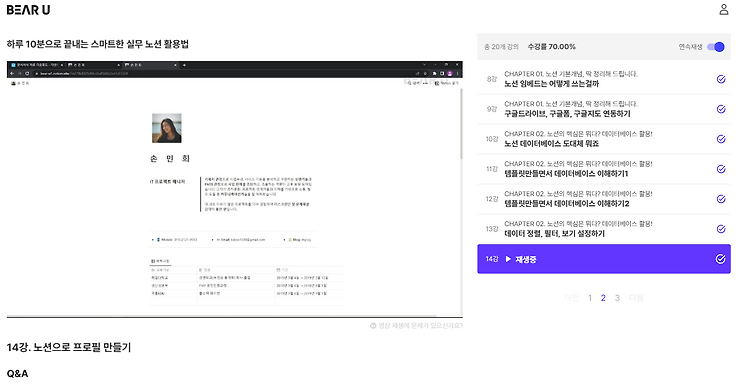
Task: Go to lecture list page 3
Action: tap(617, 298)
